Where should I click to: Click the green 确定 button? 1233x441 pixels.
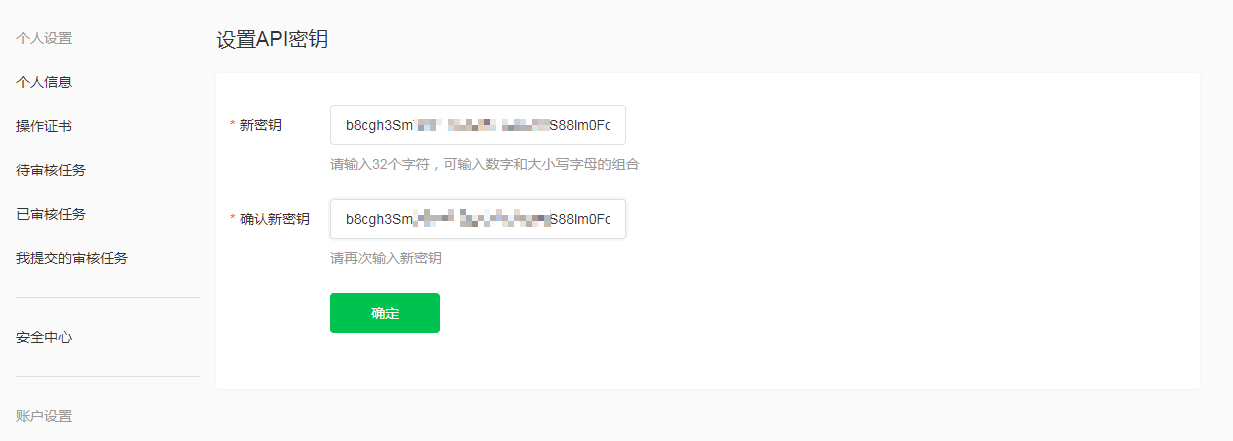click(x=385, y=313)
